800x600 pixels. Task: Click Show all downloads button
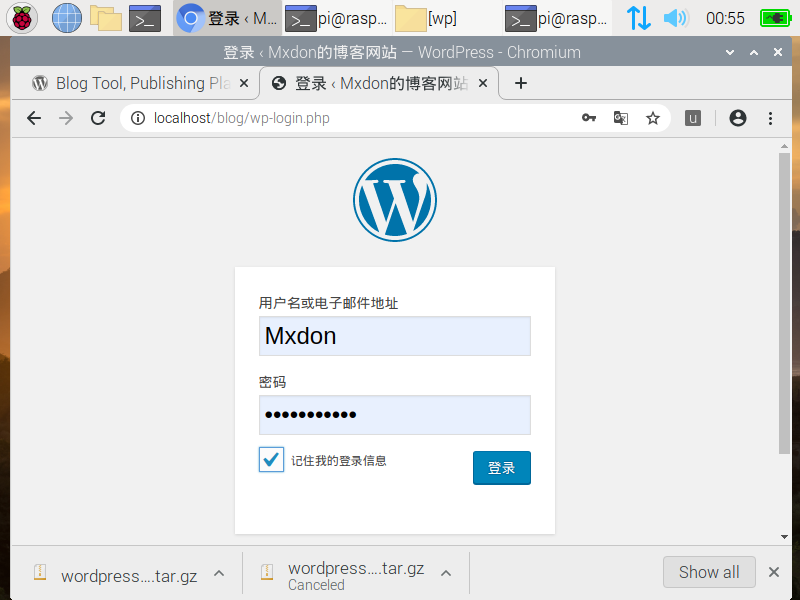(x=709, y=572)
